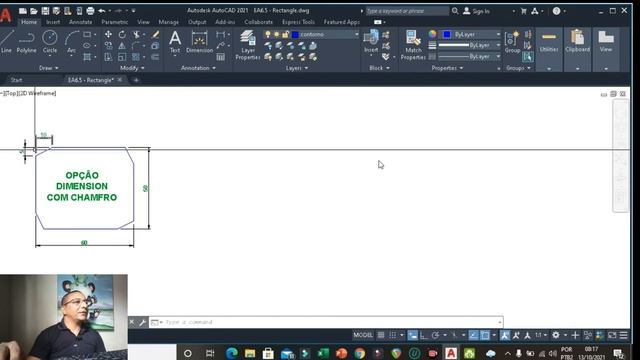This screenshot has width=640, height=360.
Task: Toggle 2D object snap
Action: pos(485,335)
